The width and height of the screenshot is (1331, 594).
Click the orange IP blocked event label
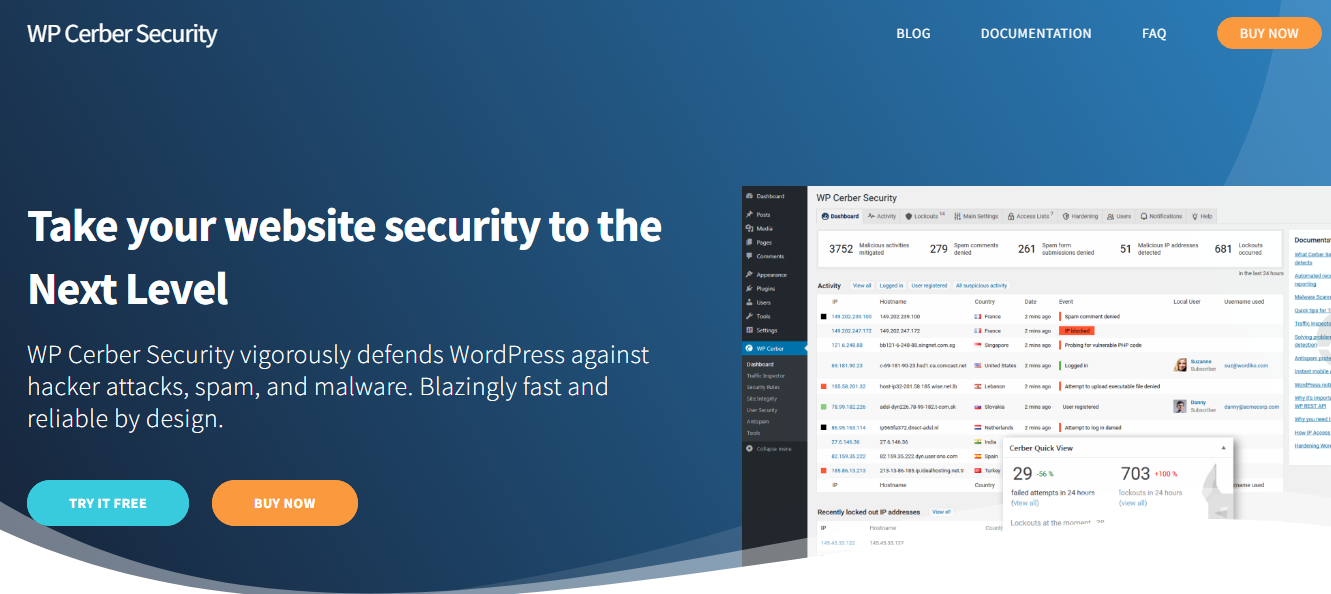[x=1078, y=330]
